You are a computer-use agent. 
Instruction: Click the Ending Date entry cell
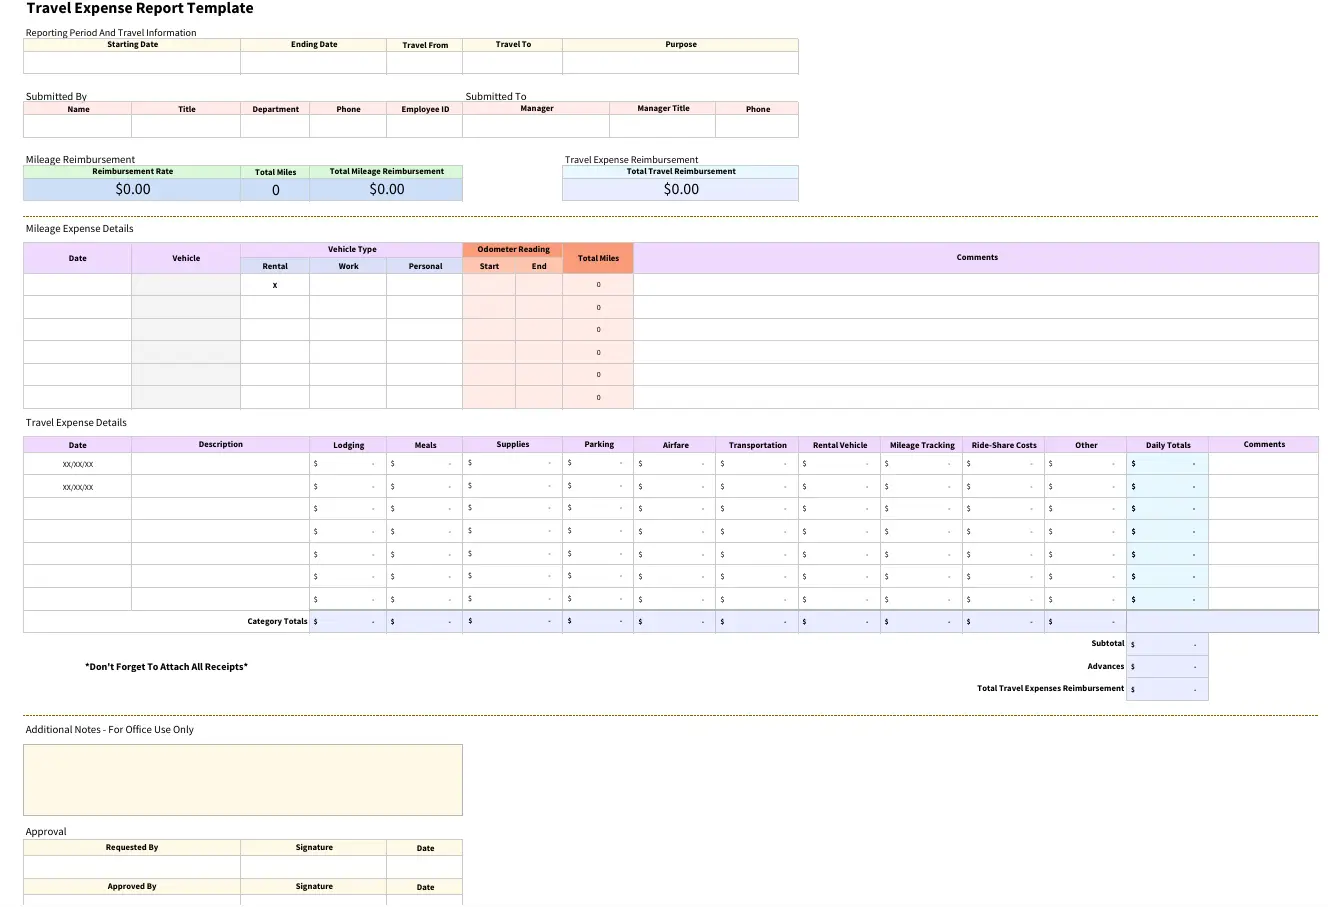313,62
